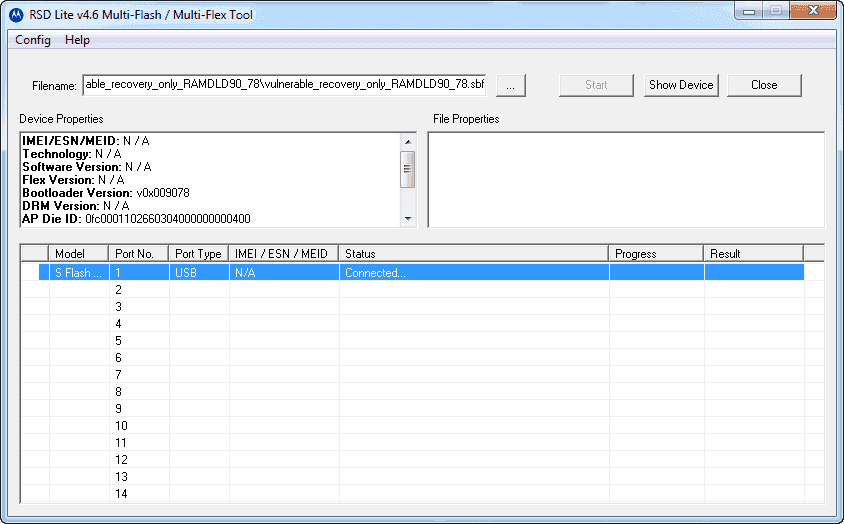
Task: Close the RSD Lite window with X
Action: click(x=813, y=11)
